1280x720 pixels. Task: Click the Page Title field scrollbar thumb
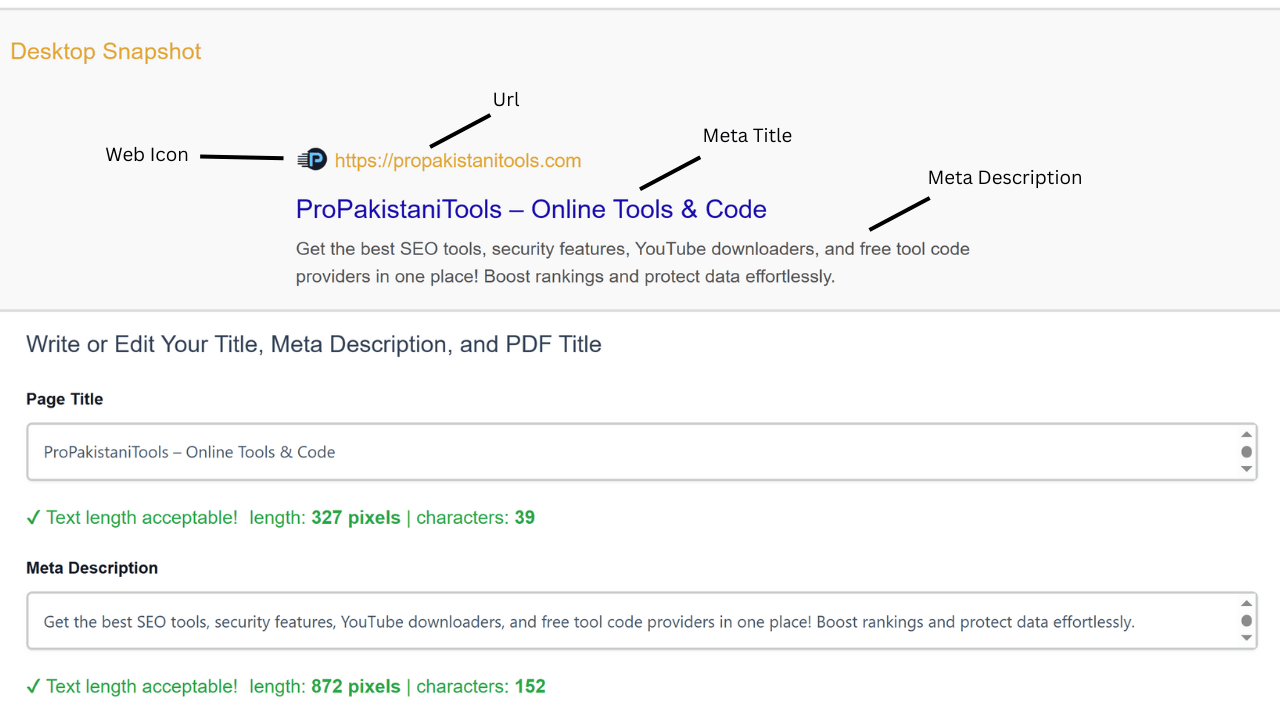coord(1246,452)
